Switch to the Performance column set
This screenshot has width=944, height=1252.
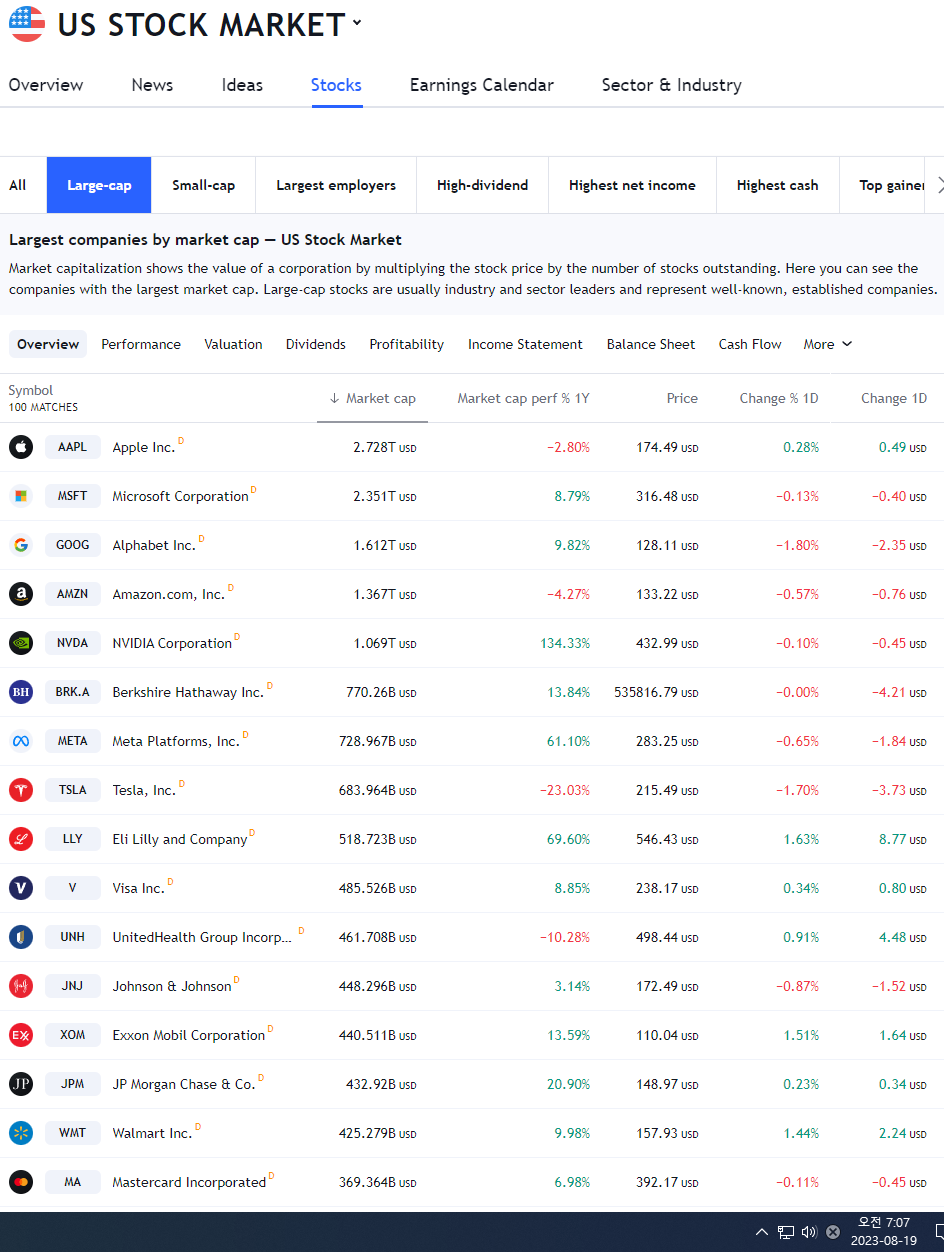[x=141, y=344]
